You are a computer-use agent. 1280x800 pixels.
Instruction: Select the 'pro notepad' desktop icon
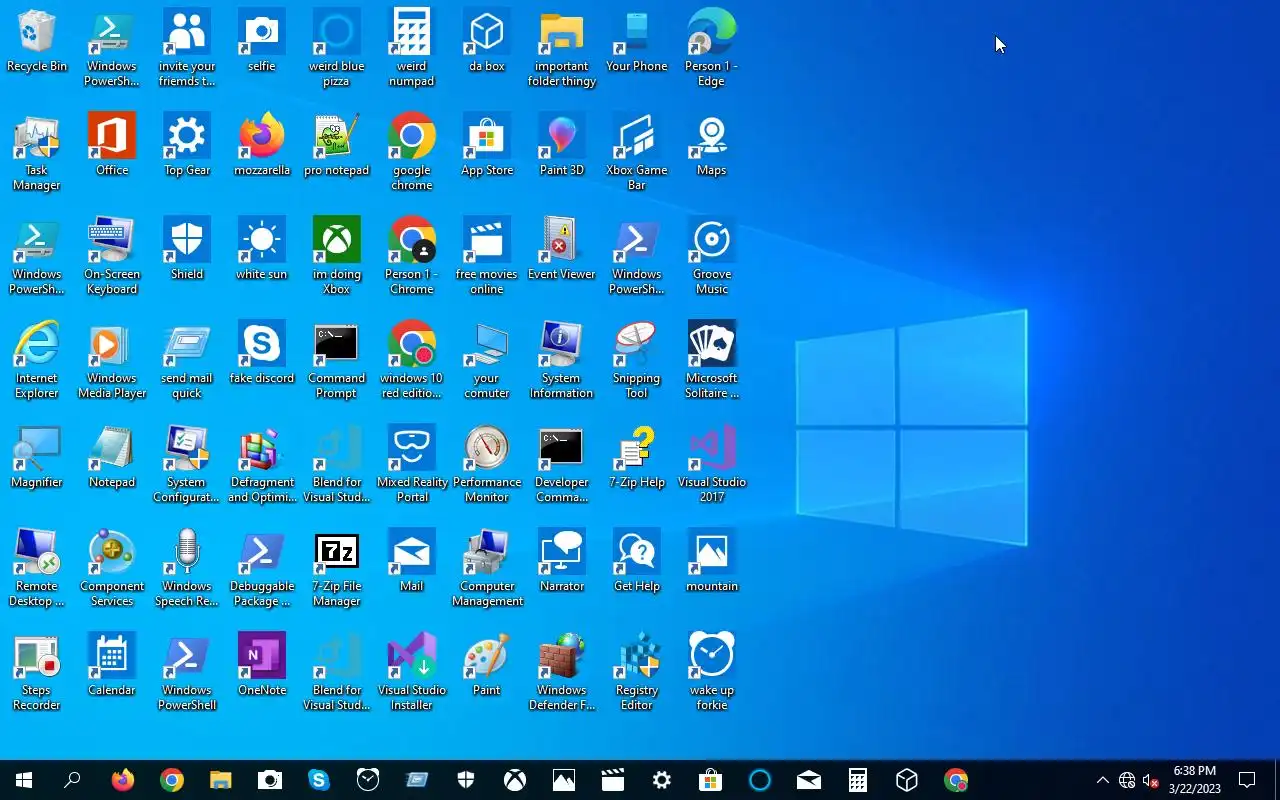(337, 146)
